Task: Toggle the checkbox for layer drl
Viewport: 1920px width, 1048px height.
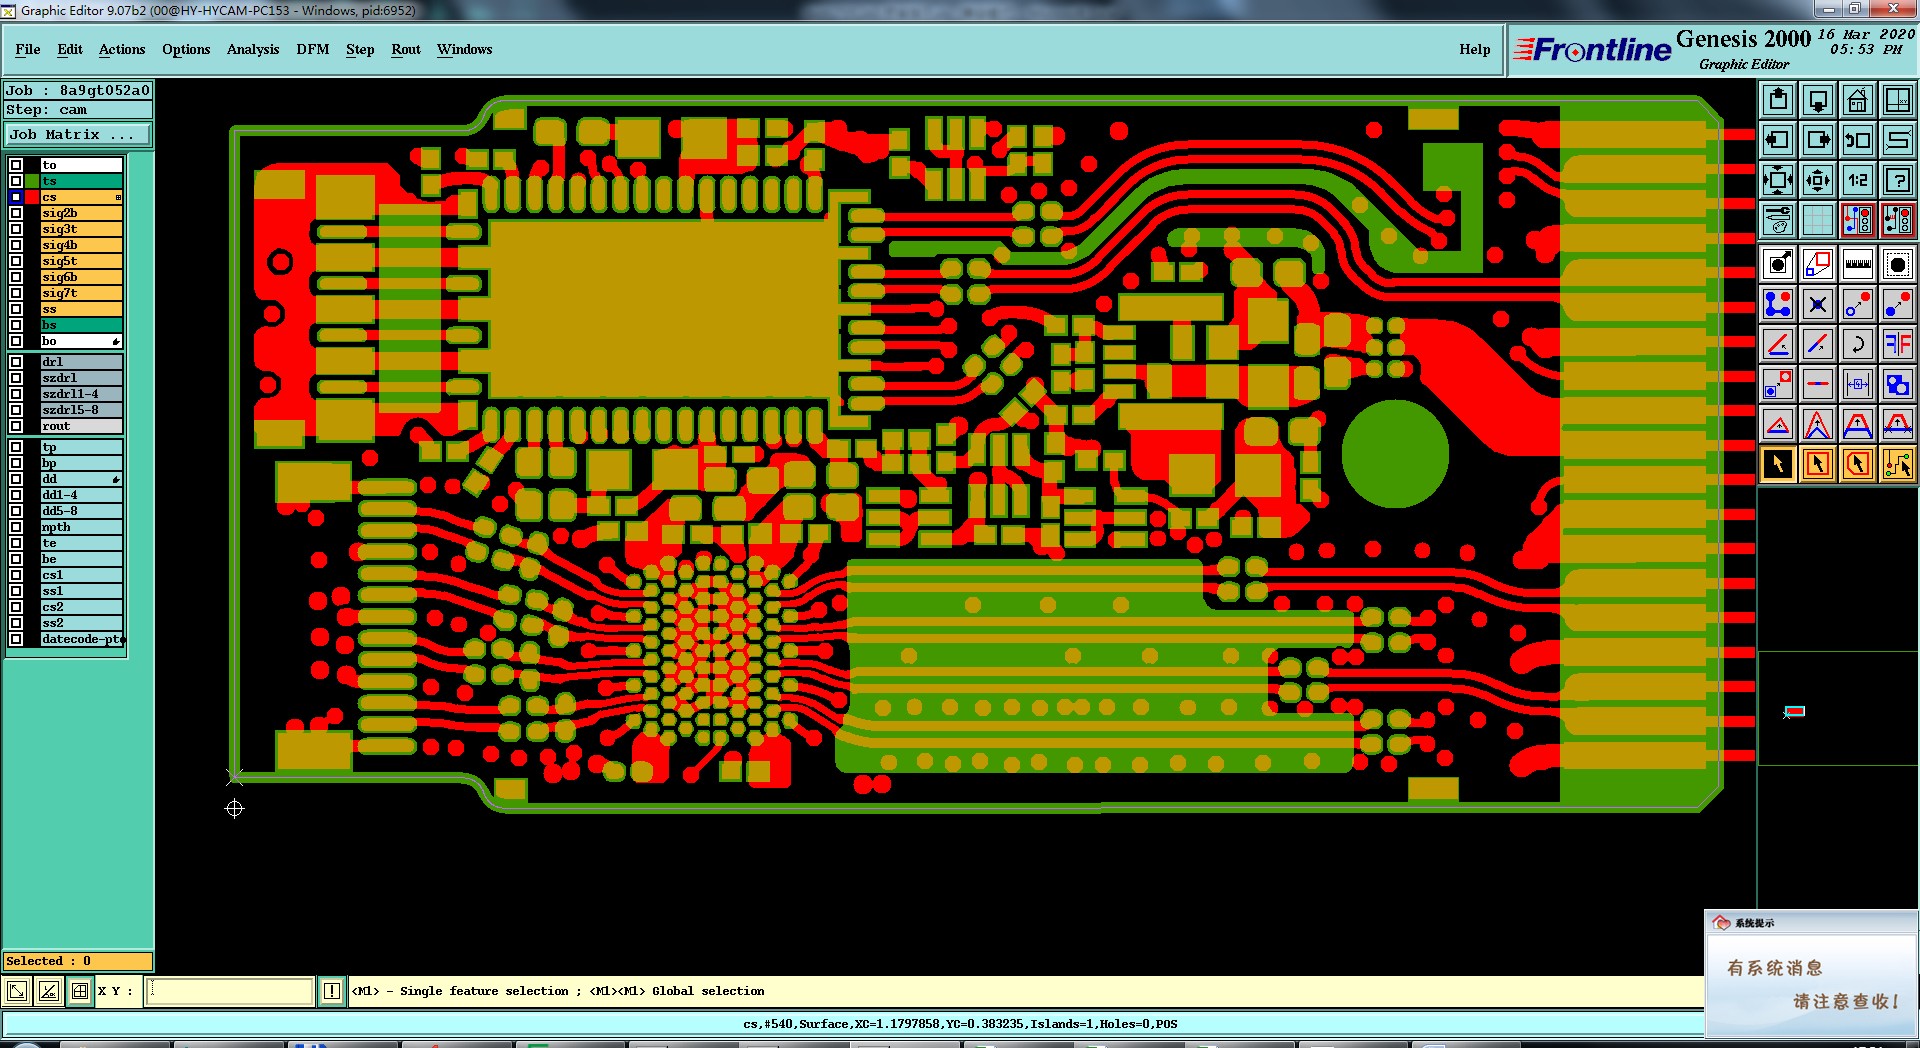Action: point(16,362)
